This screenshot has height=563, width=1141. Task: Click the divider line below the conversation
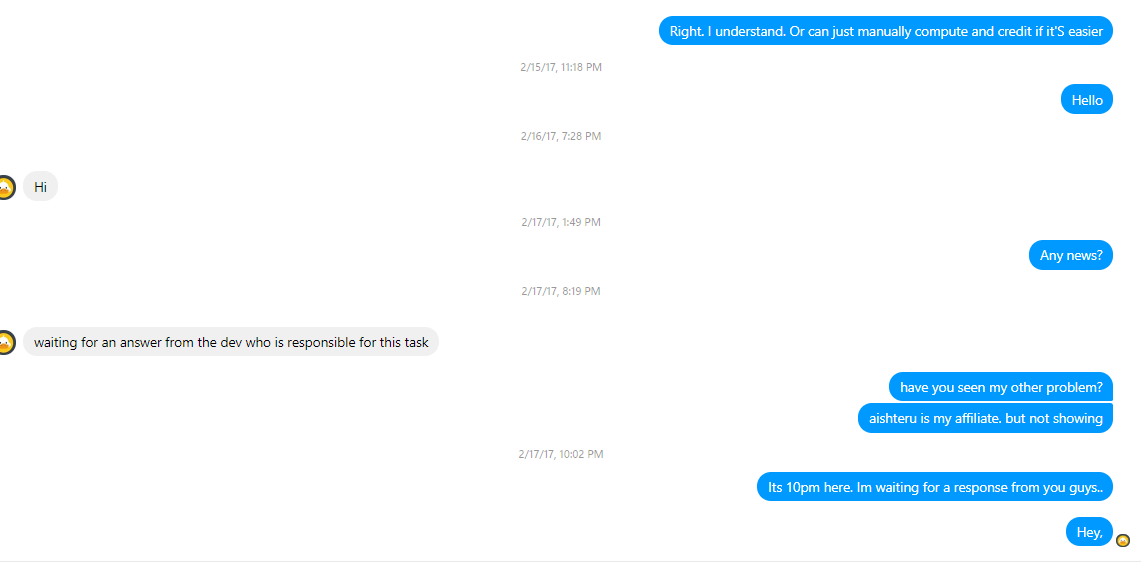[x=570, y=561]
